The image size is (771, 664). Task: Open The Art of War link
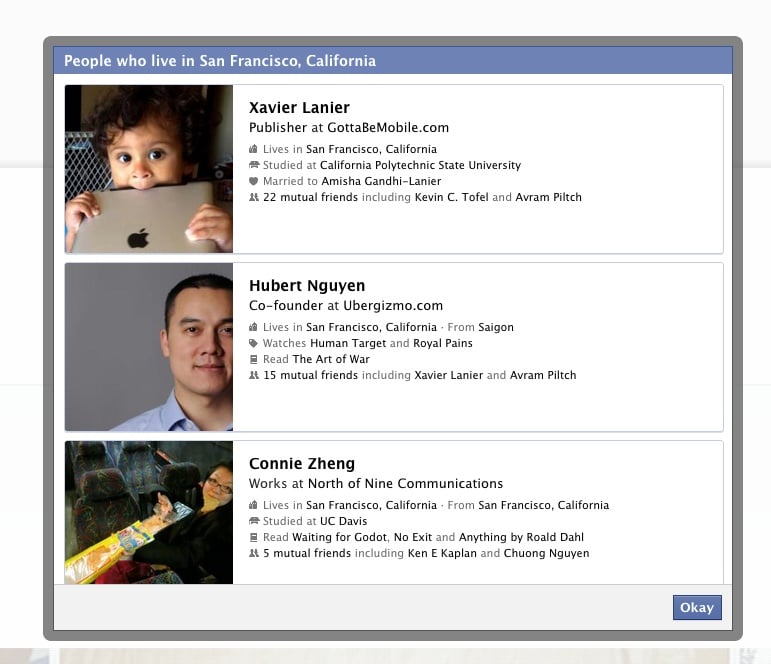(x=330, y=359)
